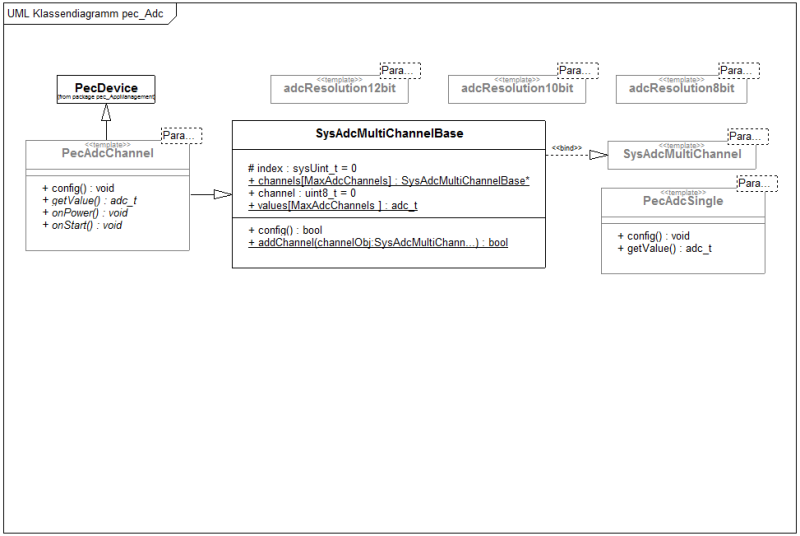Click arrowhead pointing into SysAdcMultiChannelBase

tap(223, 194)
